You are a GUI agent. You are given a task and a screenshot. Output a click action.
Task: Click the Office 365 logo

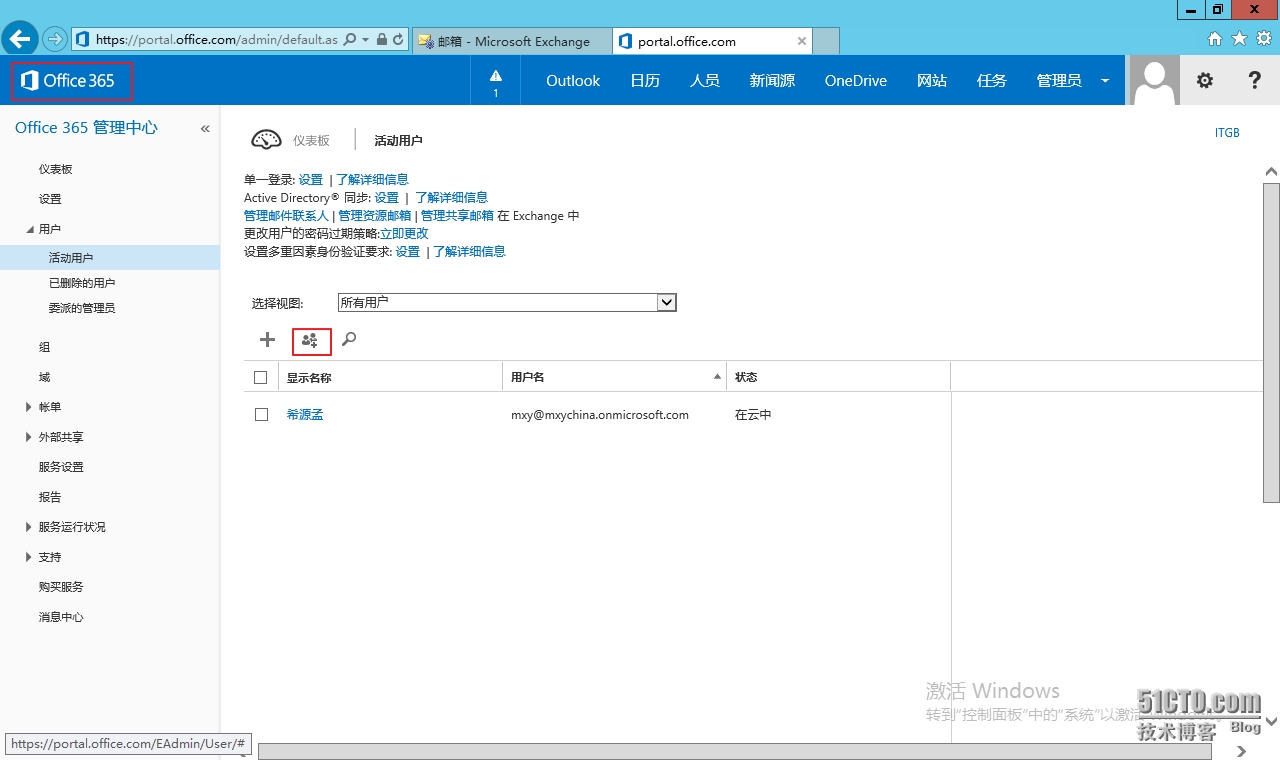tap(70, 81)
